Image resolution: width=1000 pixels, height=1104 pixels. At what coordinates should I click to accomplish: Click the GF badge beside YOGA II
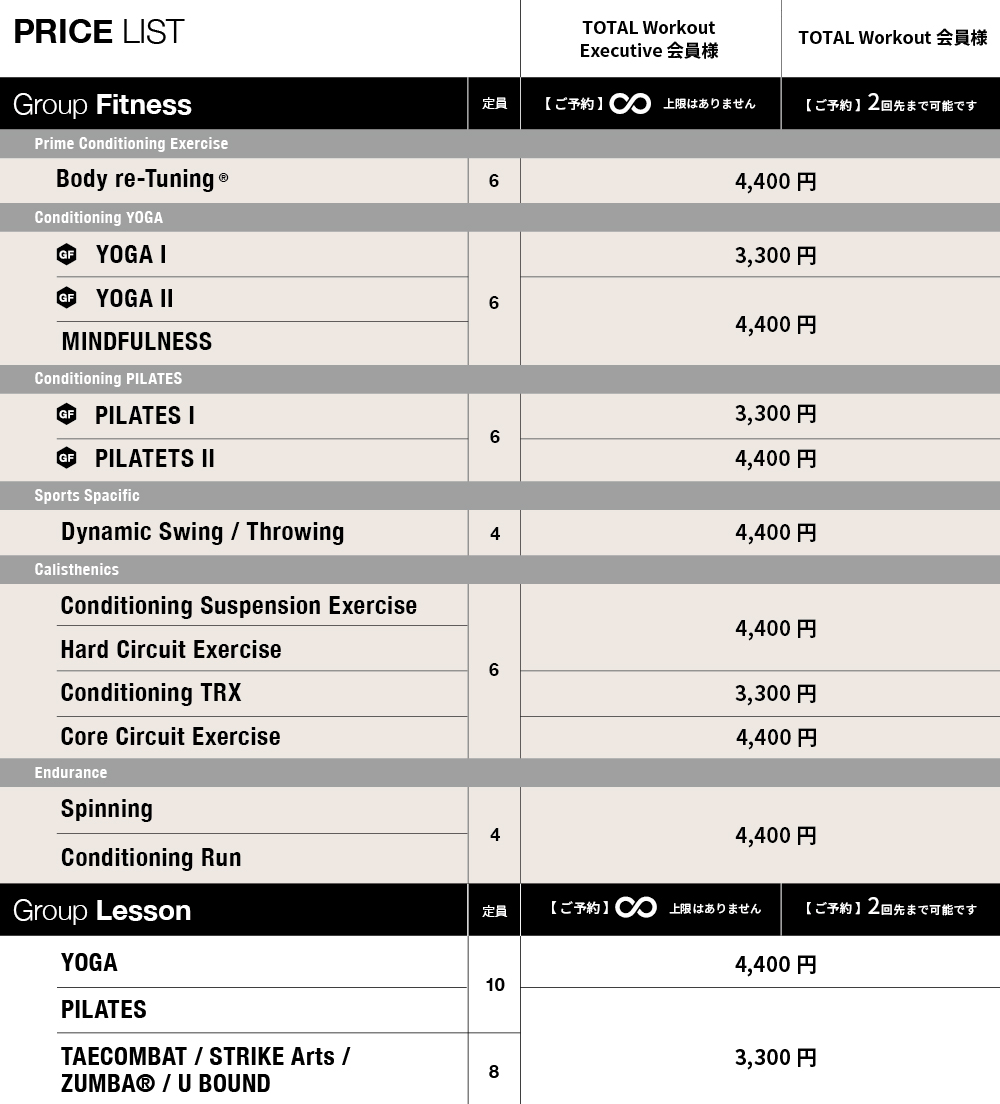coord(67,298)
